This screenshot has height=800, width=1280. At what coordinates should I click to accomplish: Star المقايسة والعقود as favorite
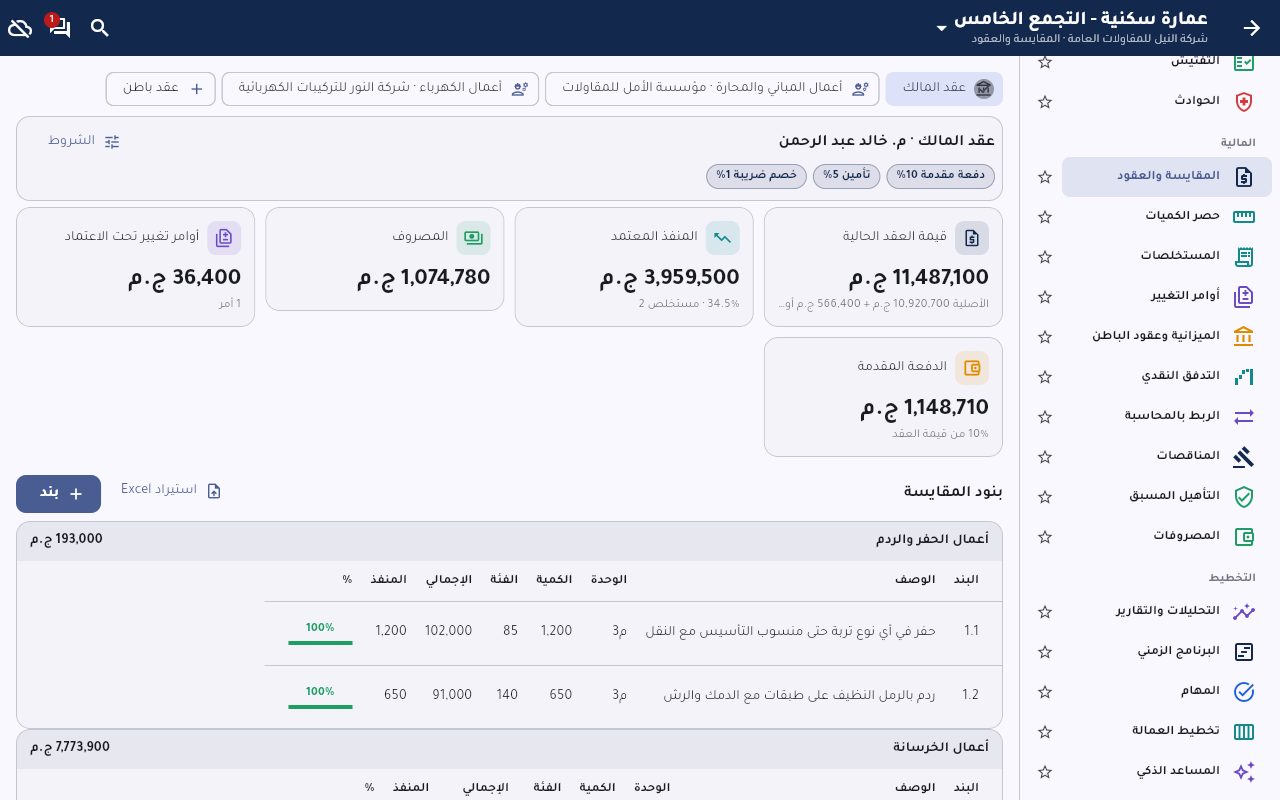[1045, 177]
